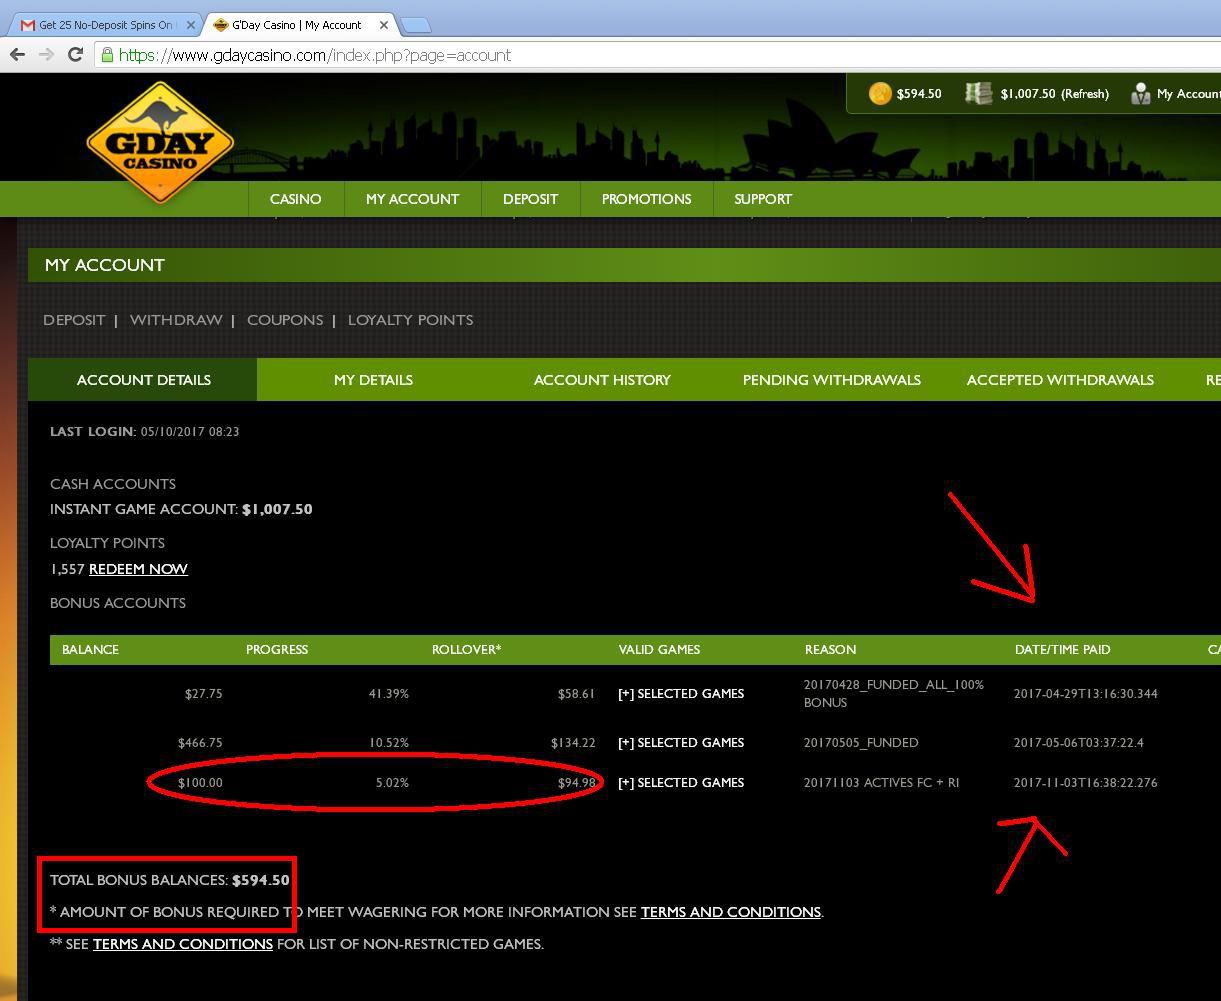The height and width of the screenshot is (1001, 1221).
Task: Open MY ACCOUNT in the green navigation bar
Action: coord(412,199)
